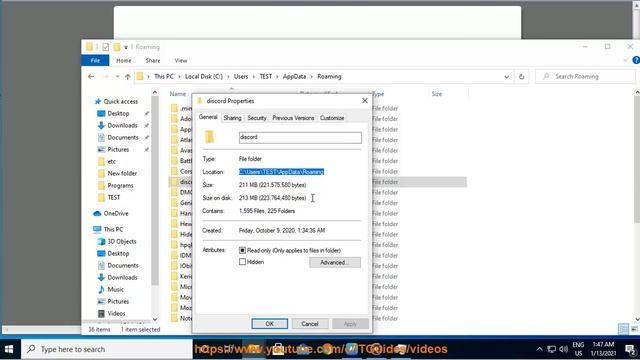Click the Size column header

437,94
